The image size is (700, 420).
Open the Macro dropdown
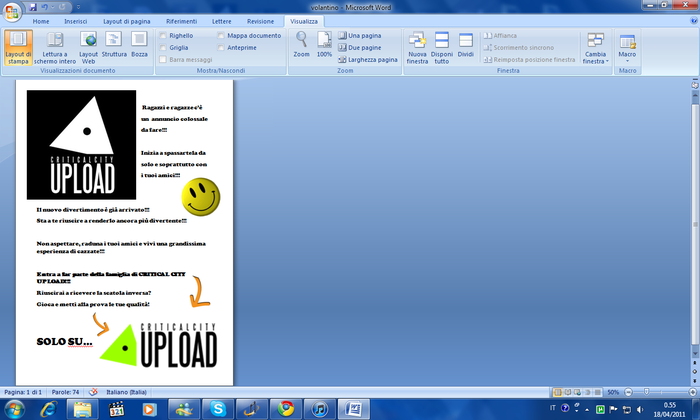[x=627, y=48]
